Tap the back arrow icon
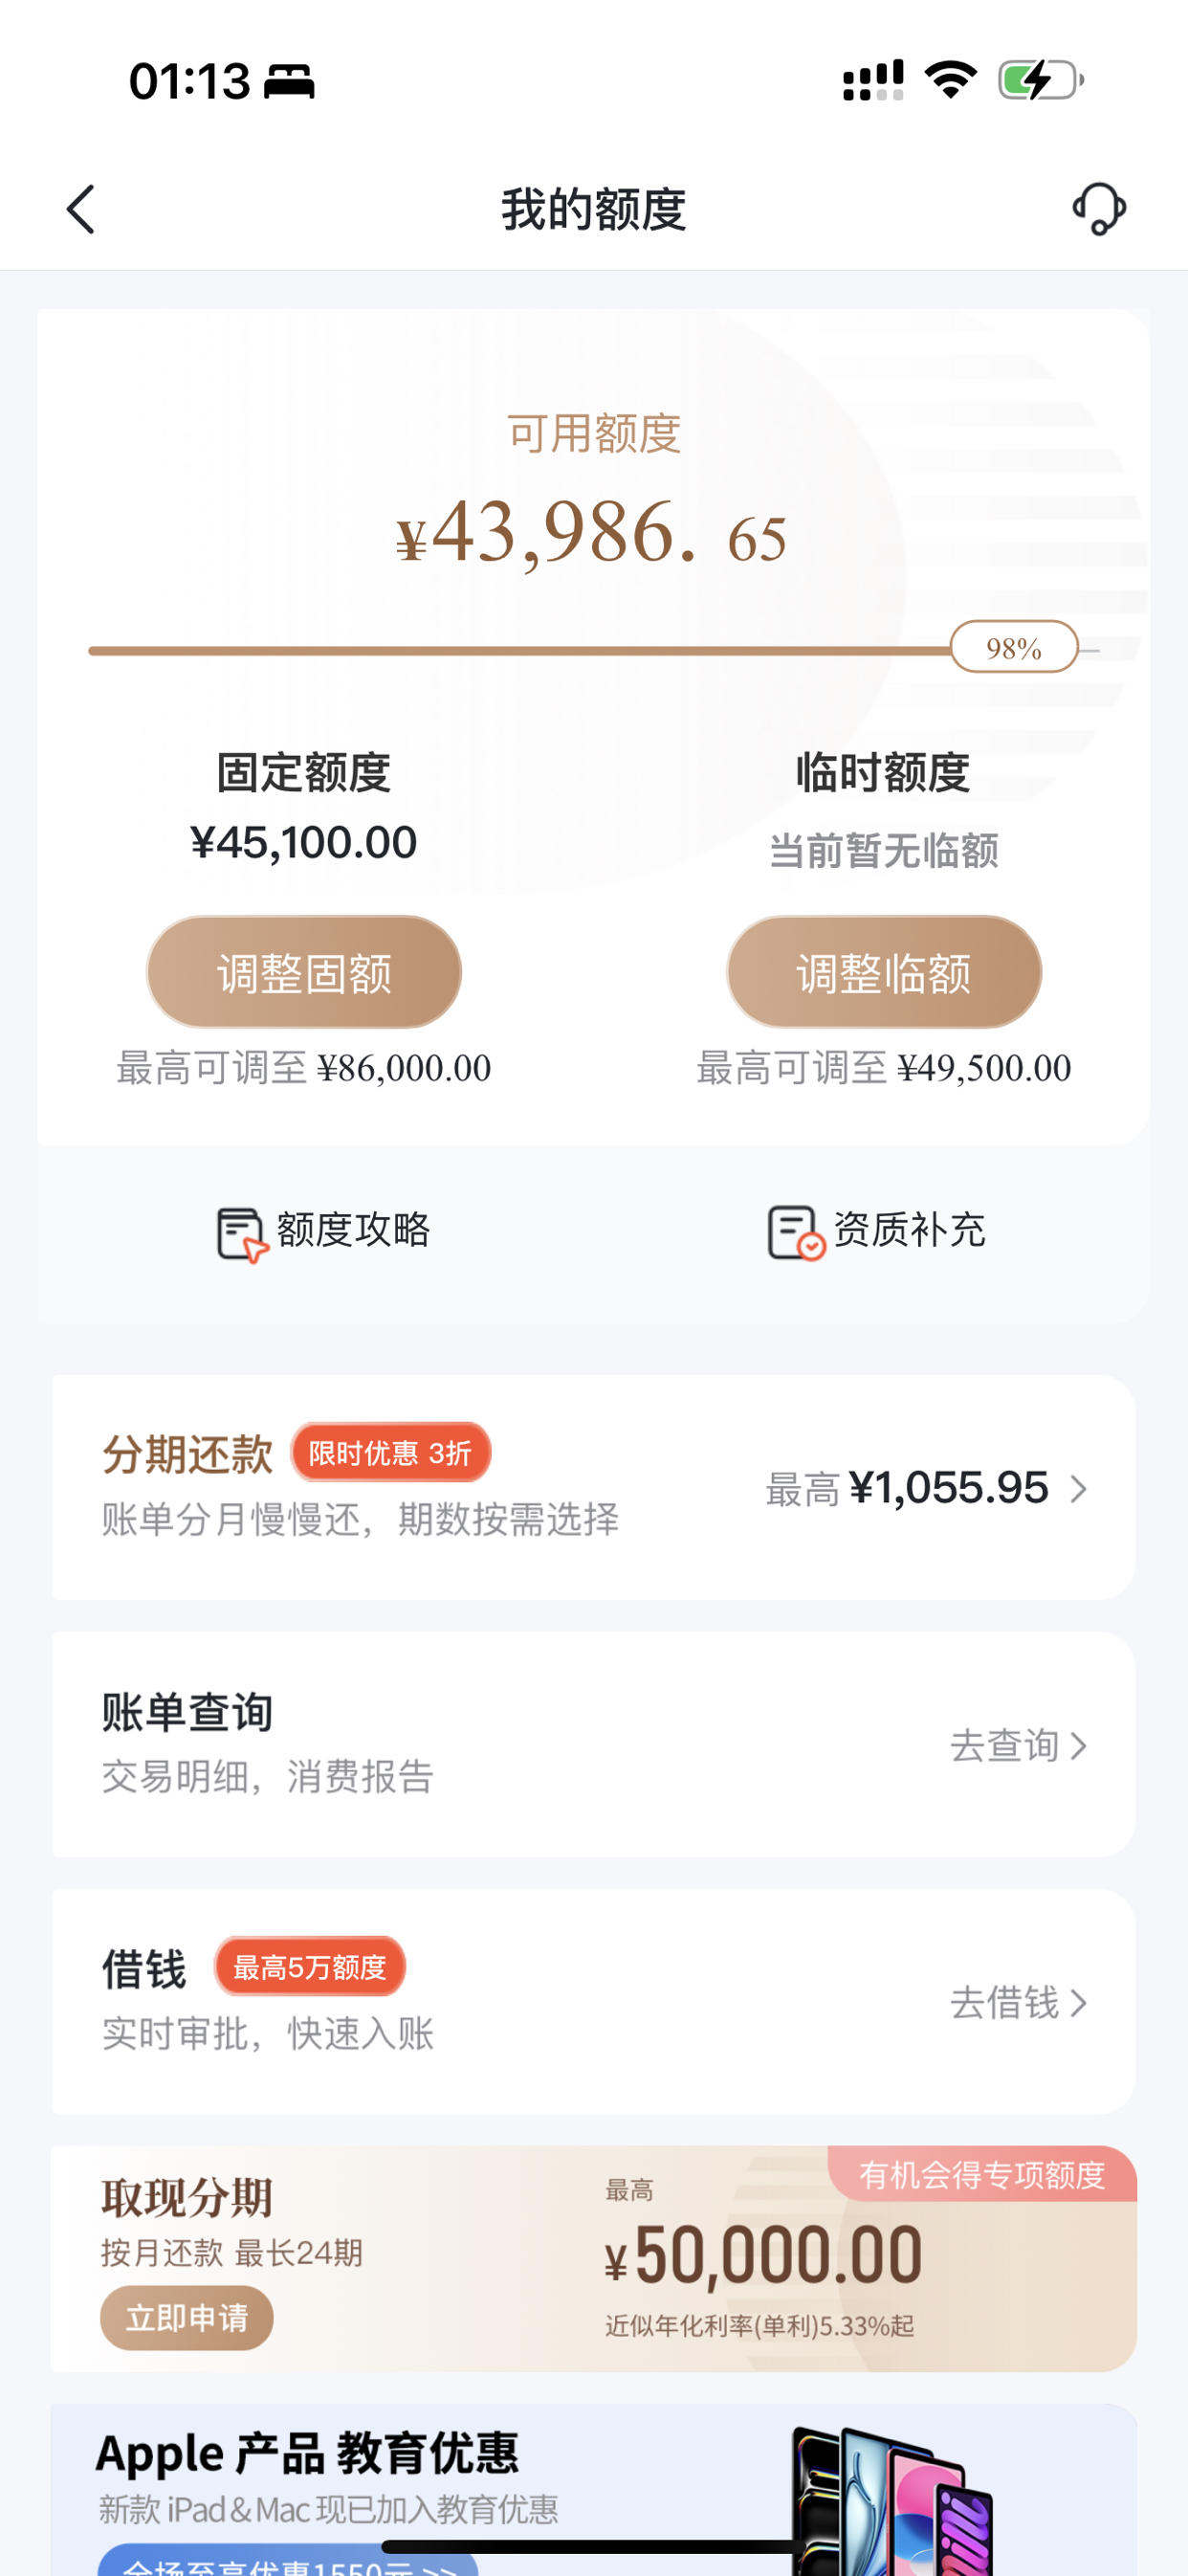The image size is (1188, 2576). pos(81,210)
